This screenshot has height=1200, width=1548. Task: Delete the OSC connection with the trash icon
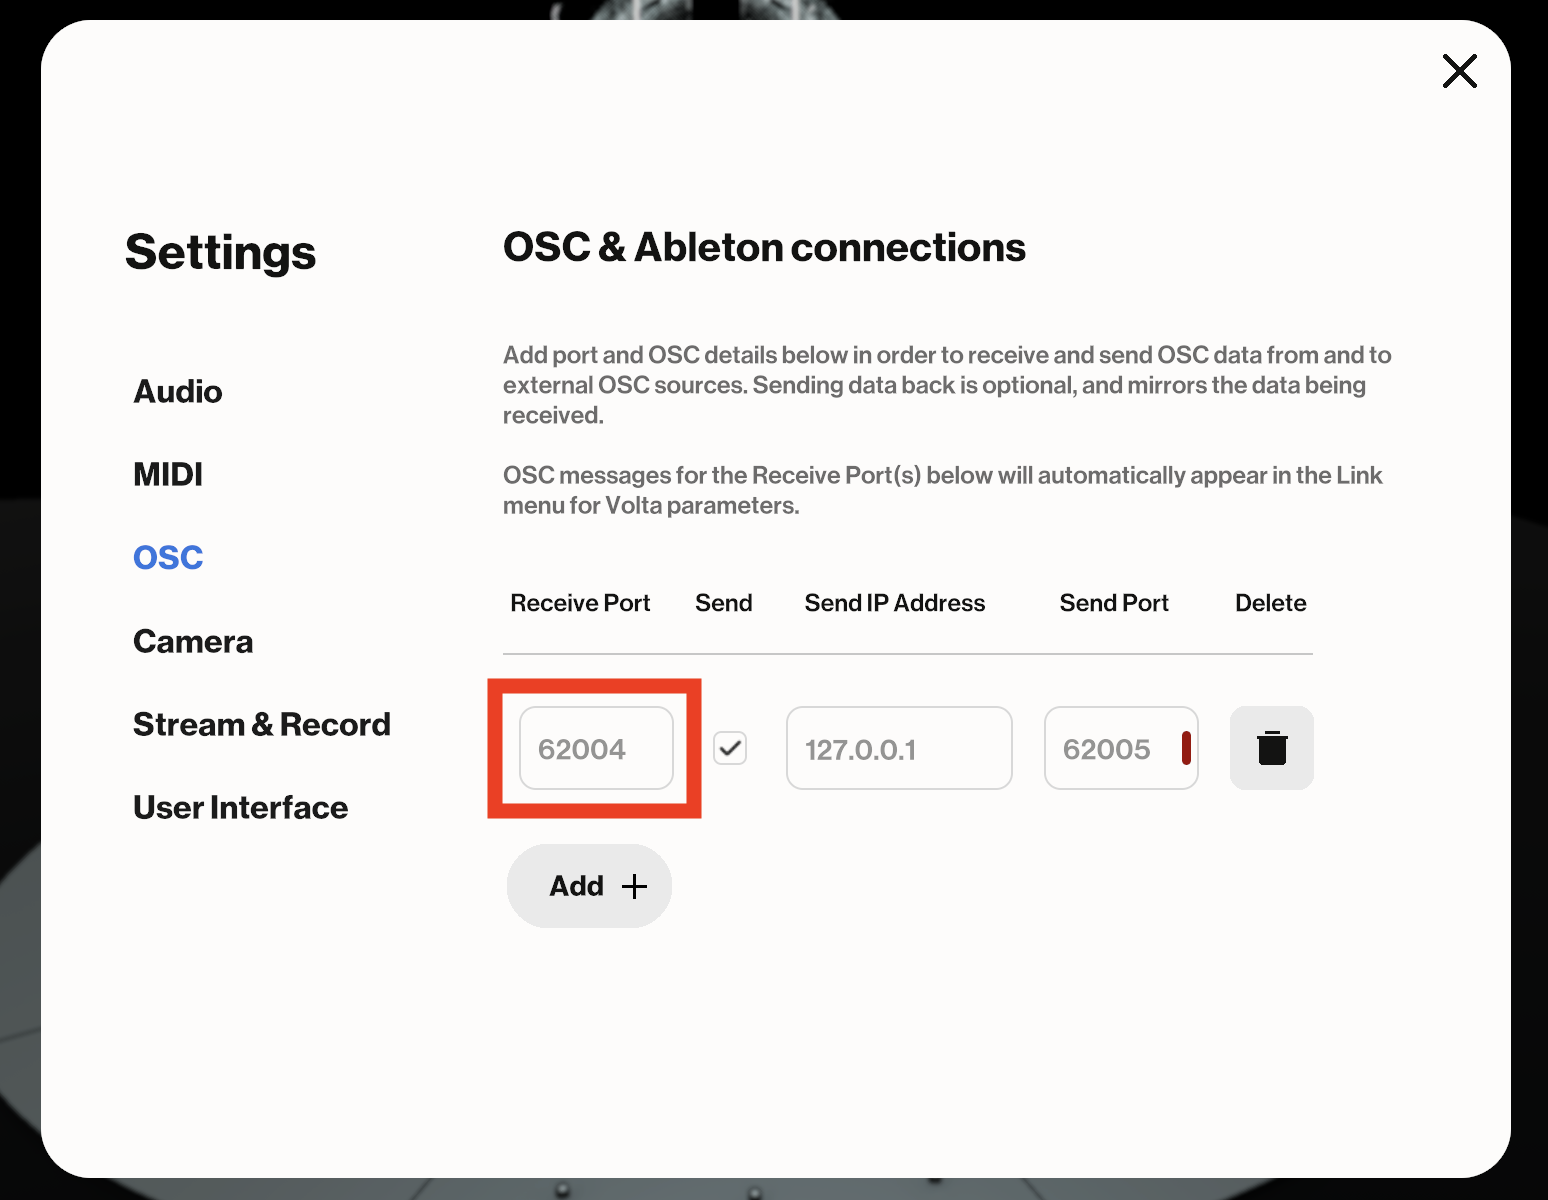coord(1271,748)
